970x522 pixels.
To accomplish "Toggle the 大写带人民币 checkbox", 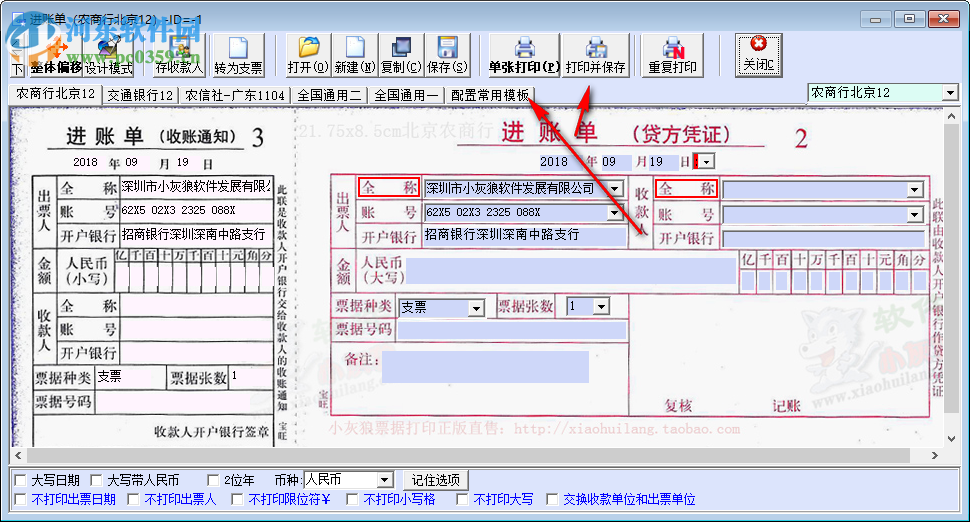I will [96, 480].
